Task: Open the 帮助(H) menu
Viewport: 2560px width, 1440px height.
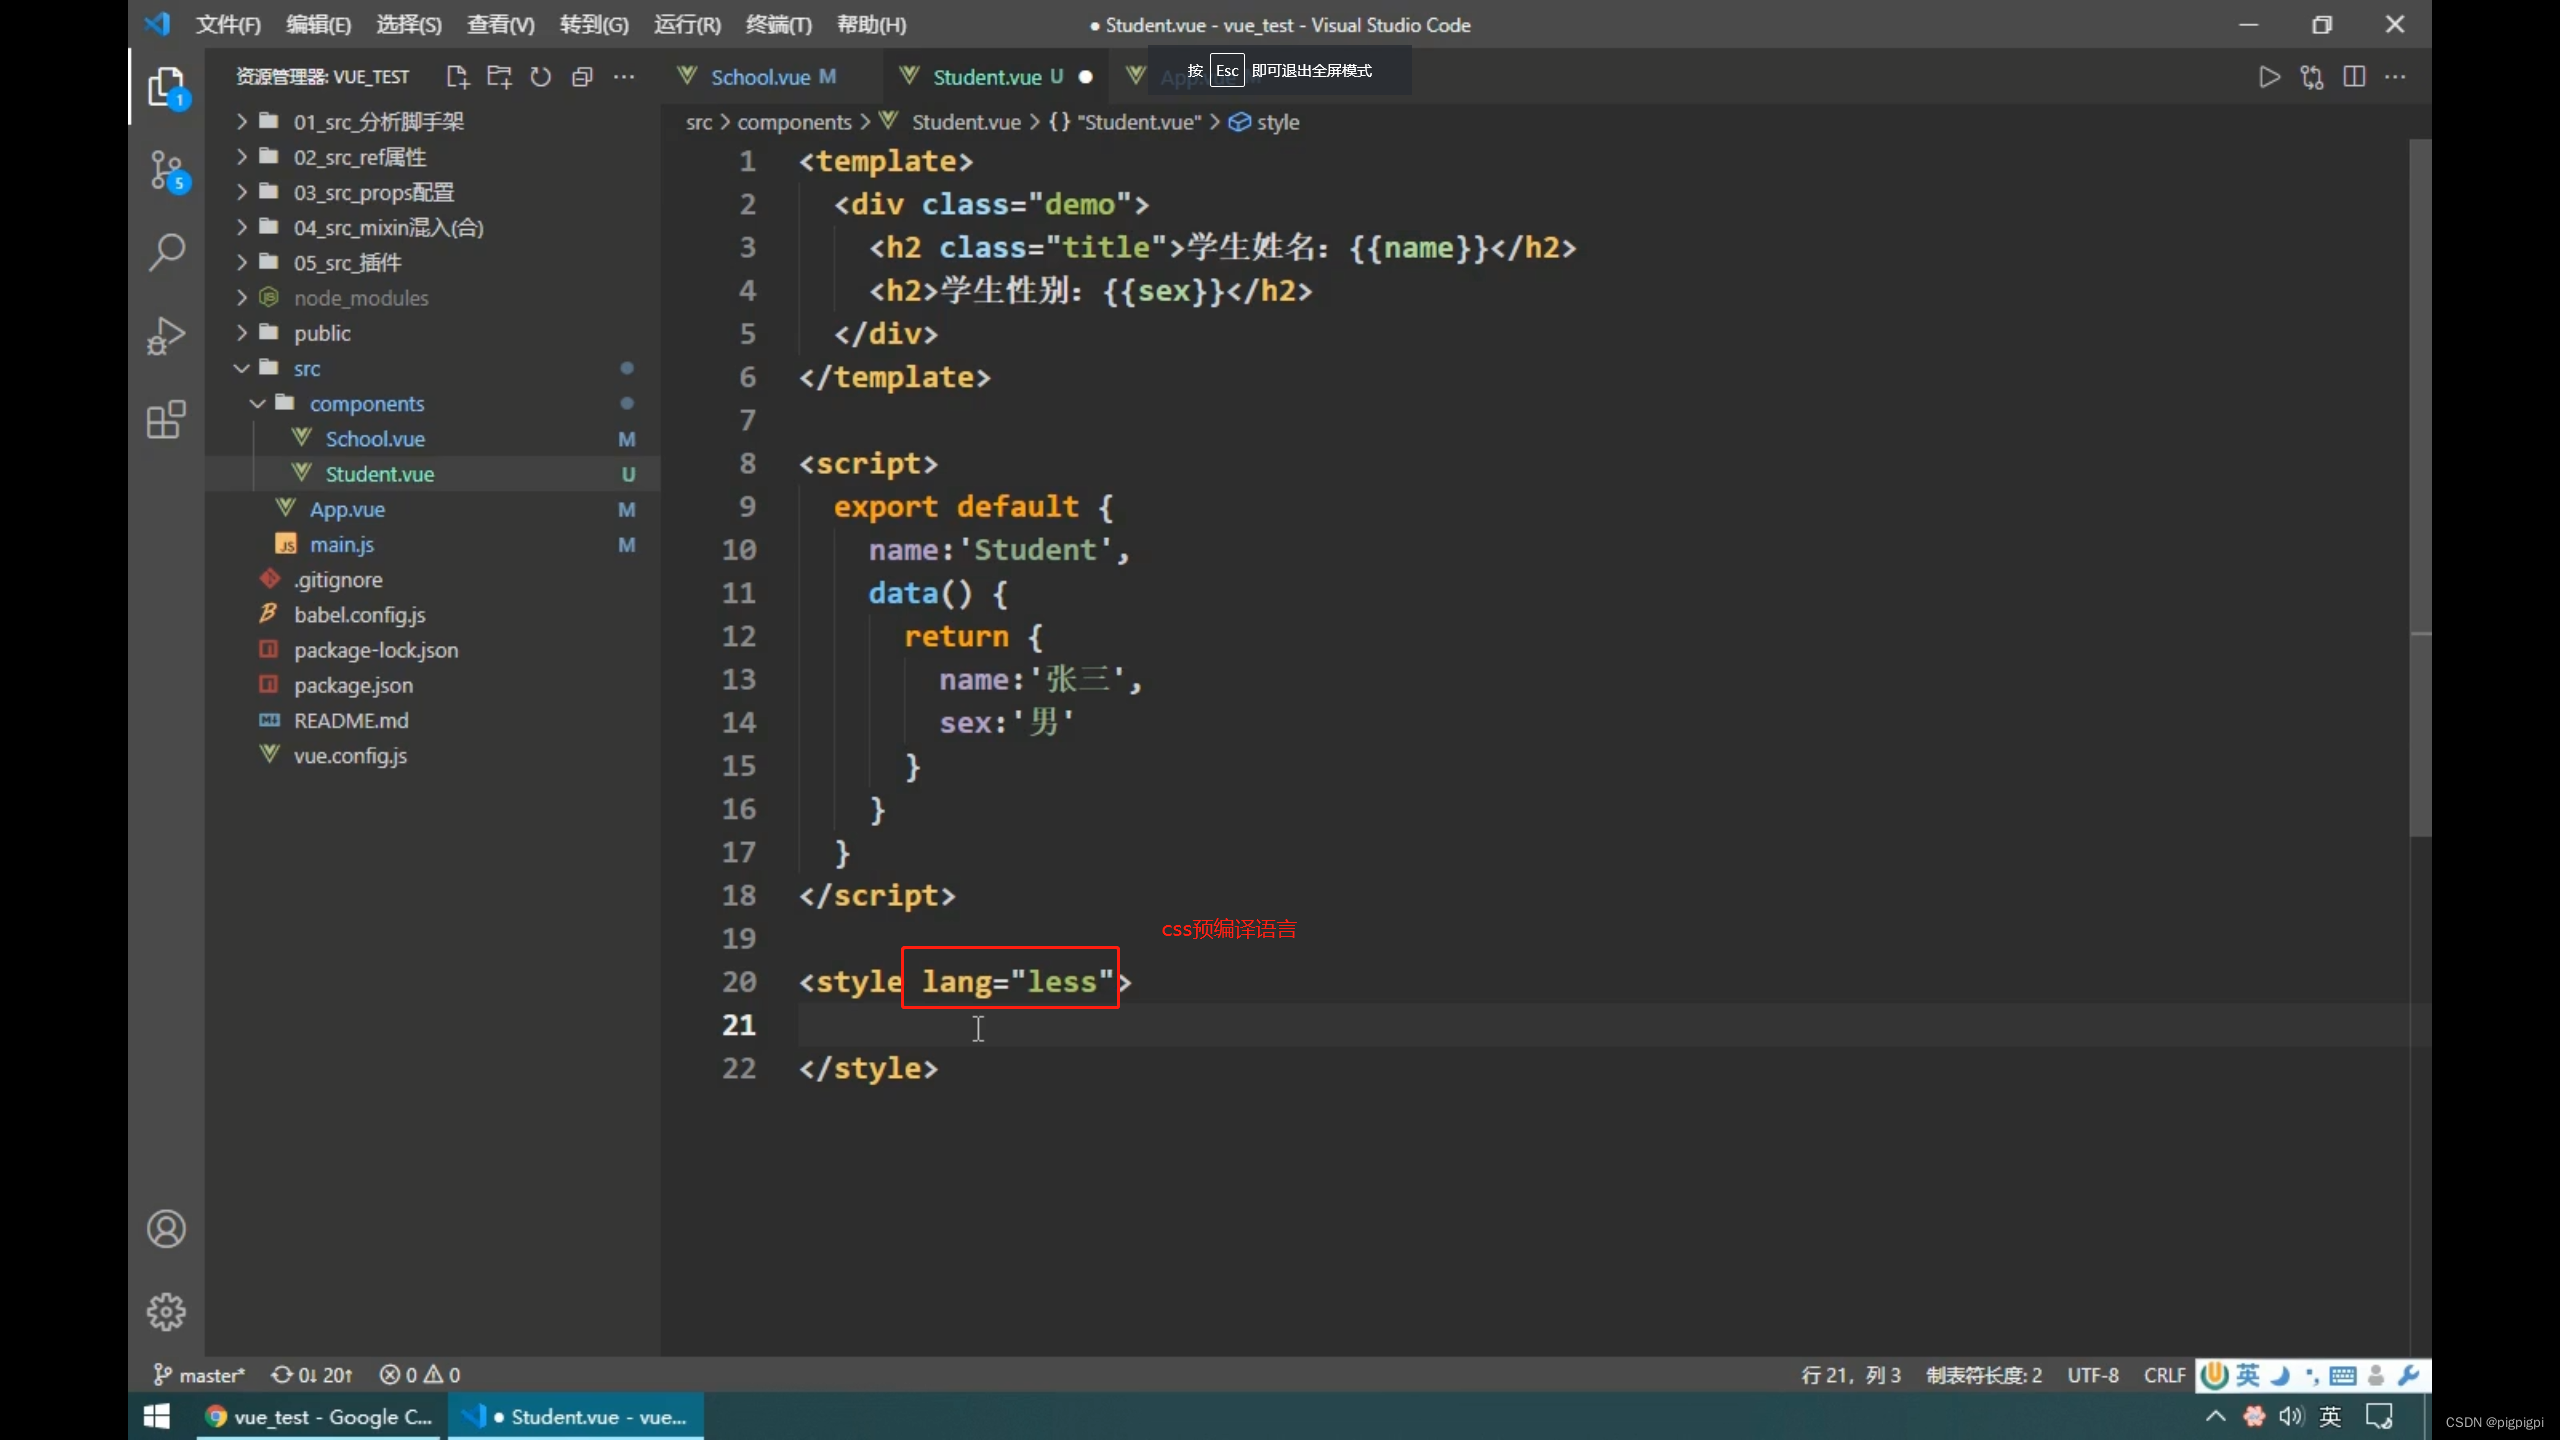Action: coord(871,25)
